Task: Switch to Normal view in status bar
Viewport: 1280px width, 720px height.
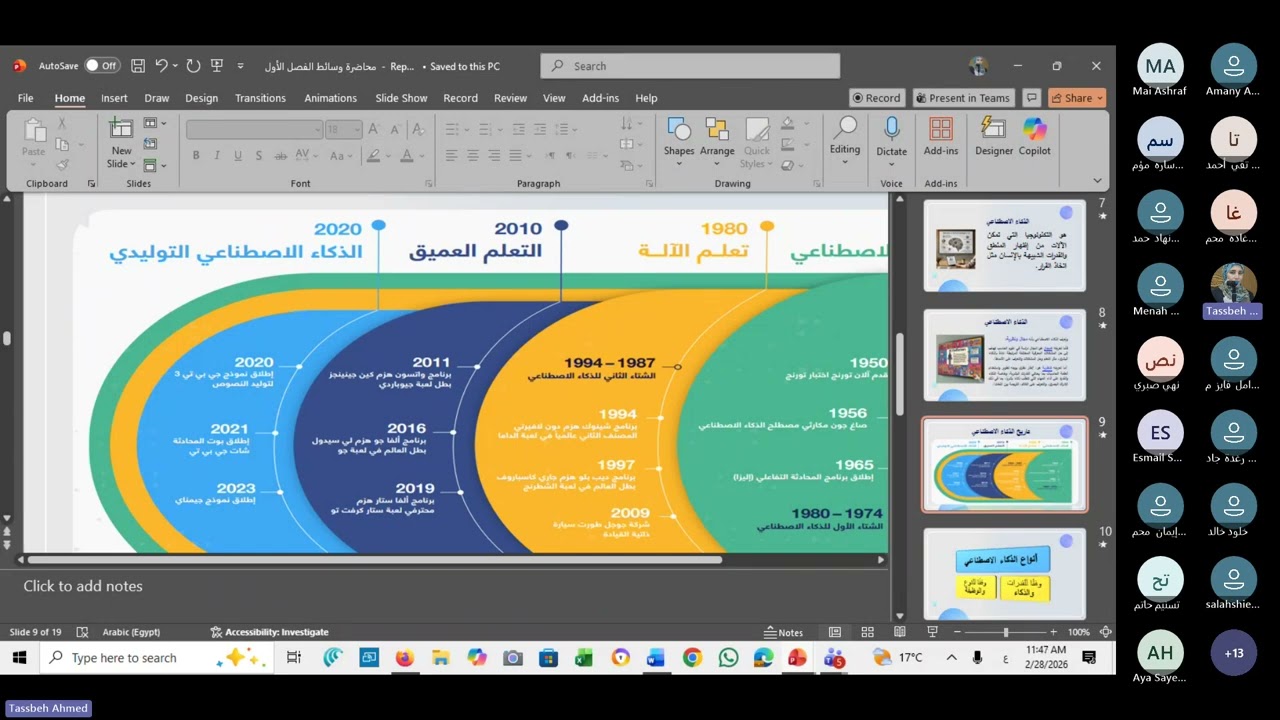Action: pyautogui.click(x=835, y=632)
